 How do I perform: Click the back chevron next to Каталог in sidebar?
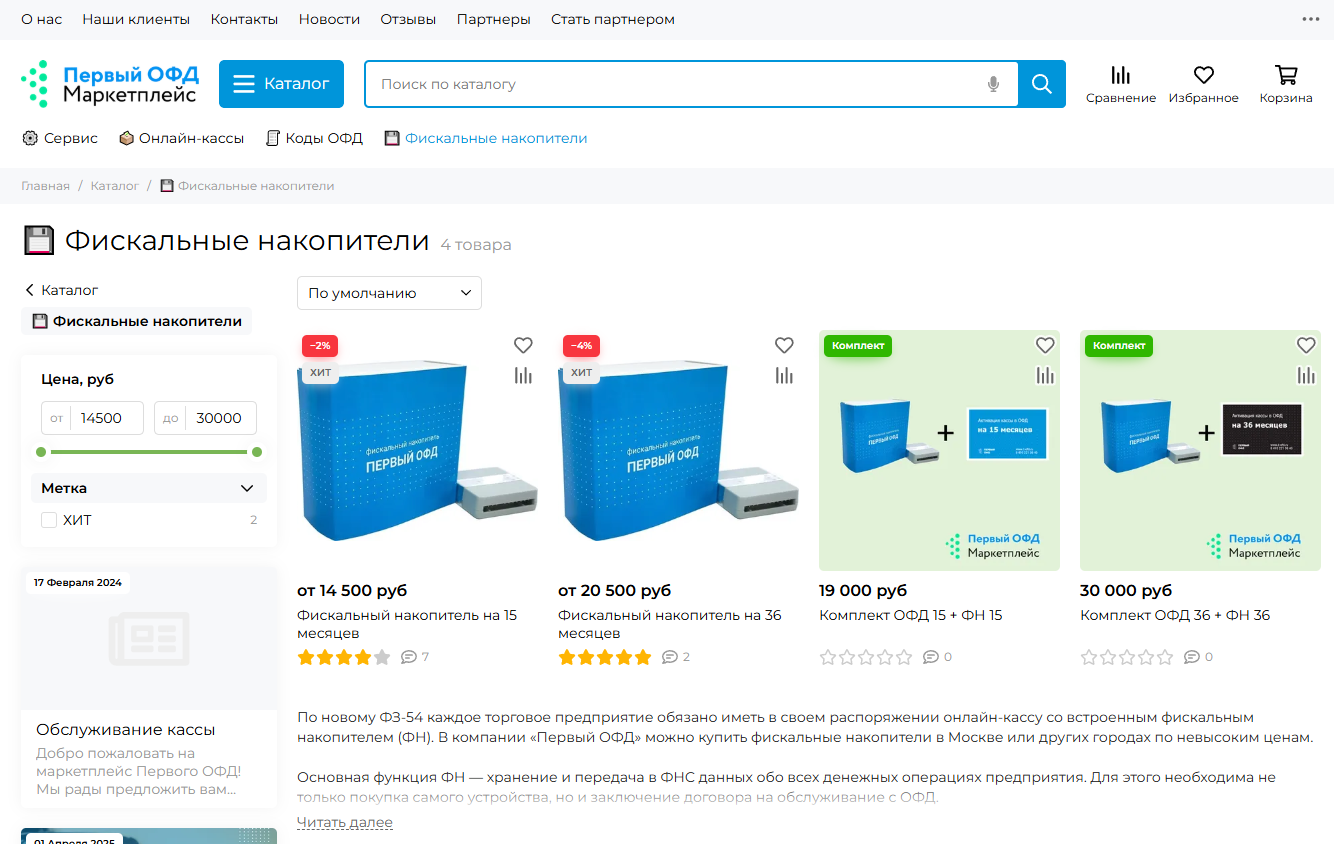tap(29, 290)
